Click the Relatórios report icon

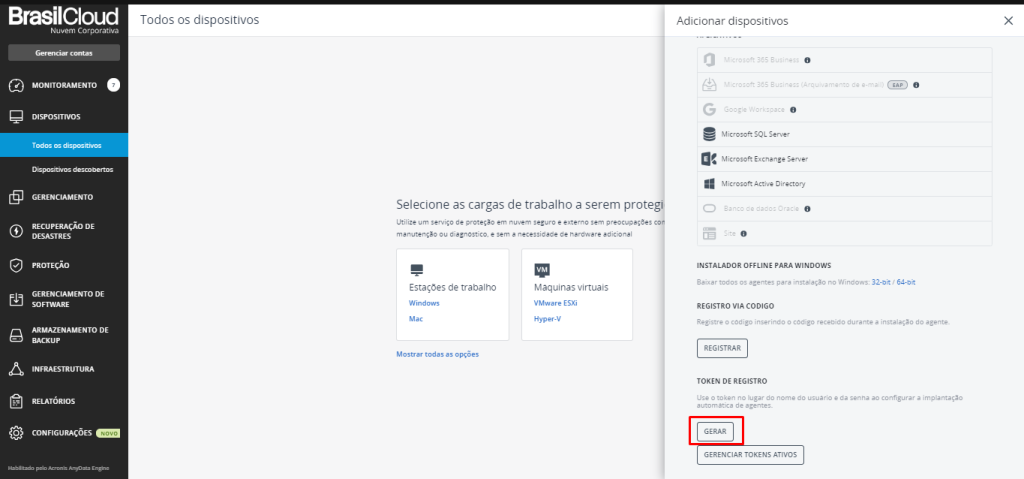click(16, 401)
